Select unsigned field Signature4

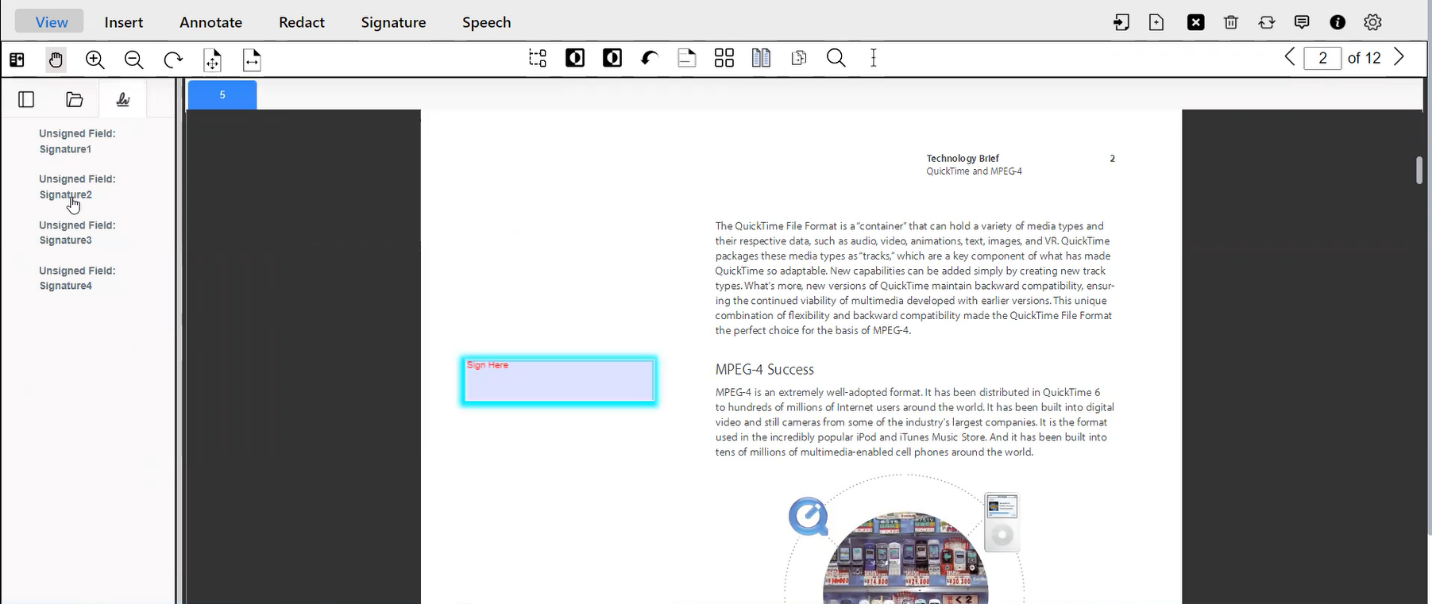tap(77, 278)
